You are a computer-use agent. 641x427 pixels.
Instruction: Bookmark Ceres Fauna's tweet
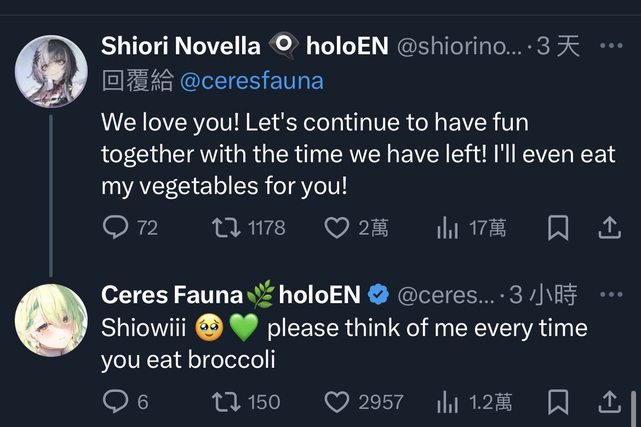pyautogui.click(x=558, y=402)
